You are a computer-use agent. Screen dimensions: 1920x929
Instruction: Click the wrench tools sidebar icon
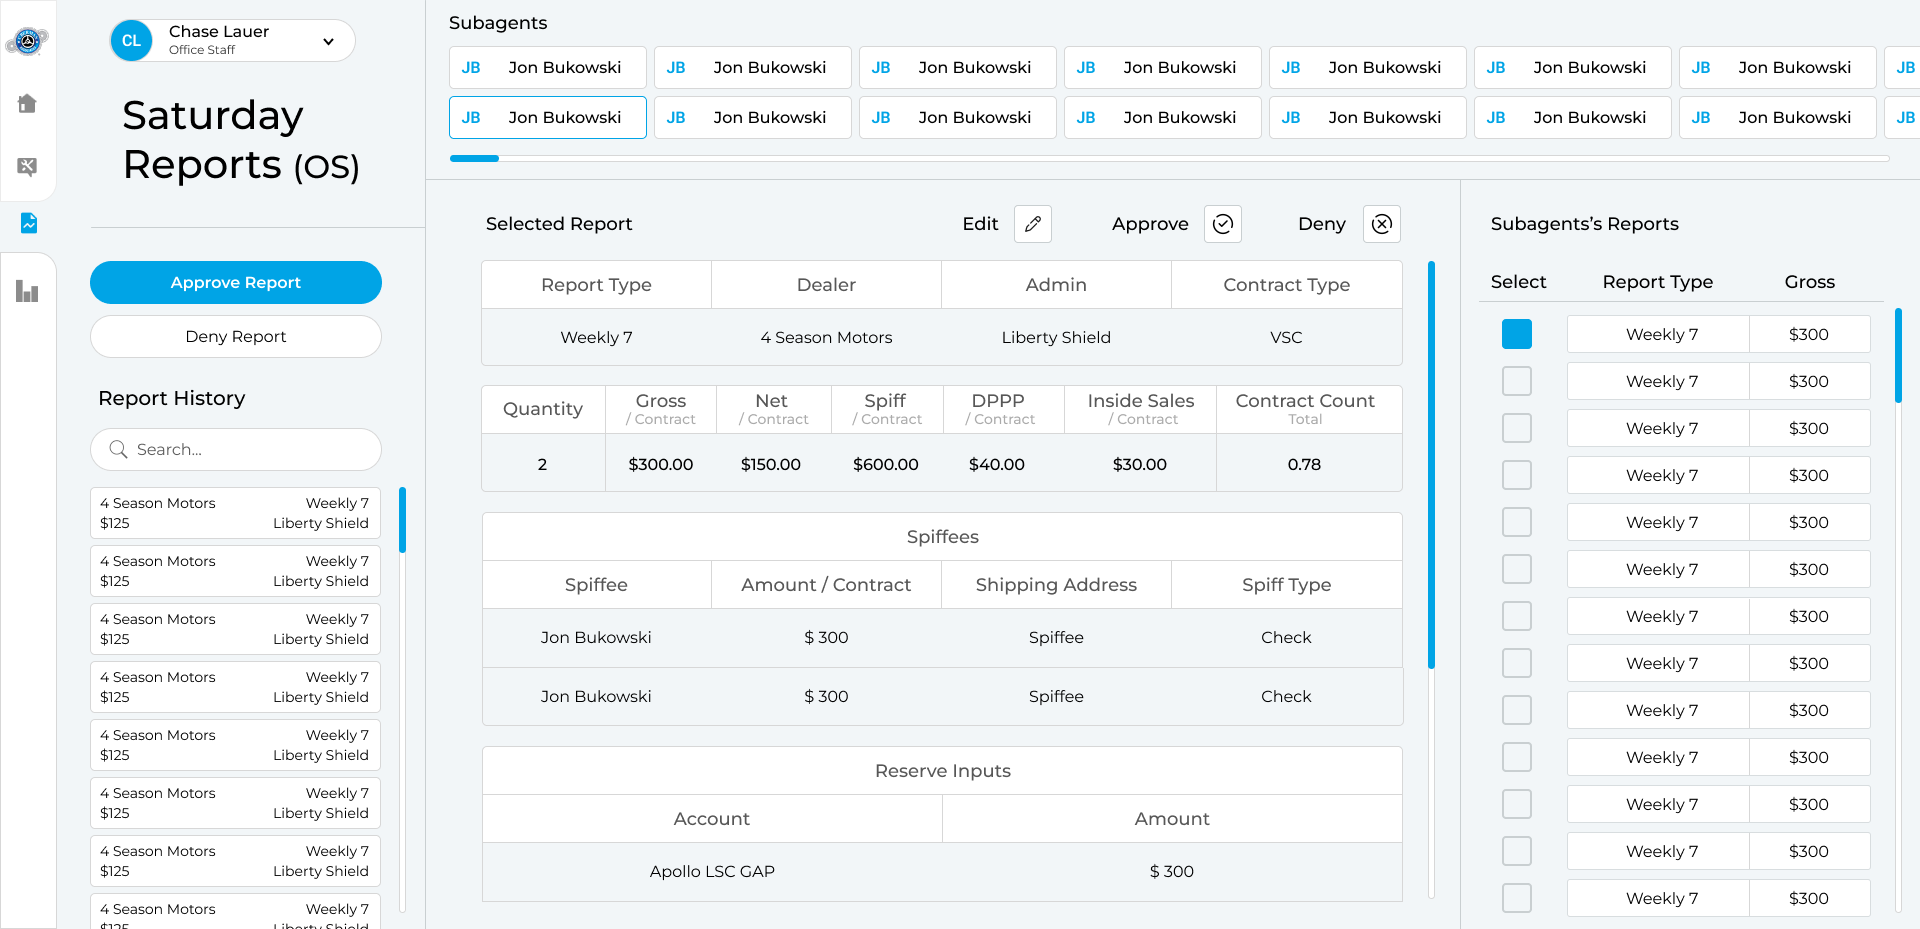tap(27, 166)
